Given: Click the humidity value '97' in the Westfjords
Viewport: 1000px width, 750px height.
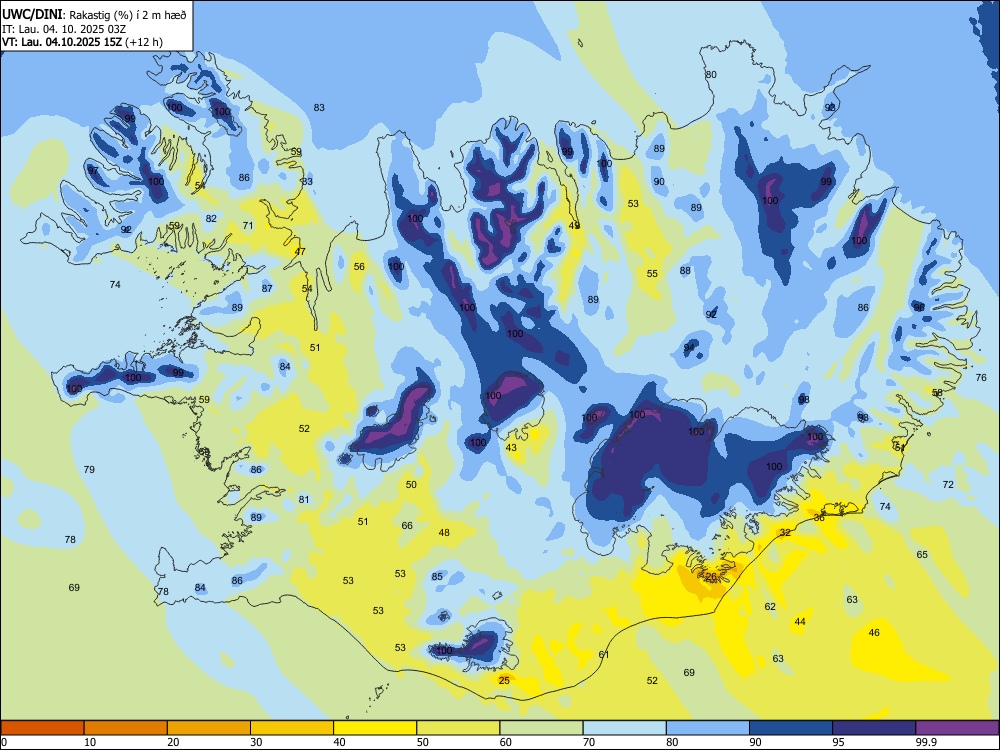Looking at the screenshot, I should pyautogui.click(x=92, y=170).
